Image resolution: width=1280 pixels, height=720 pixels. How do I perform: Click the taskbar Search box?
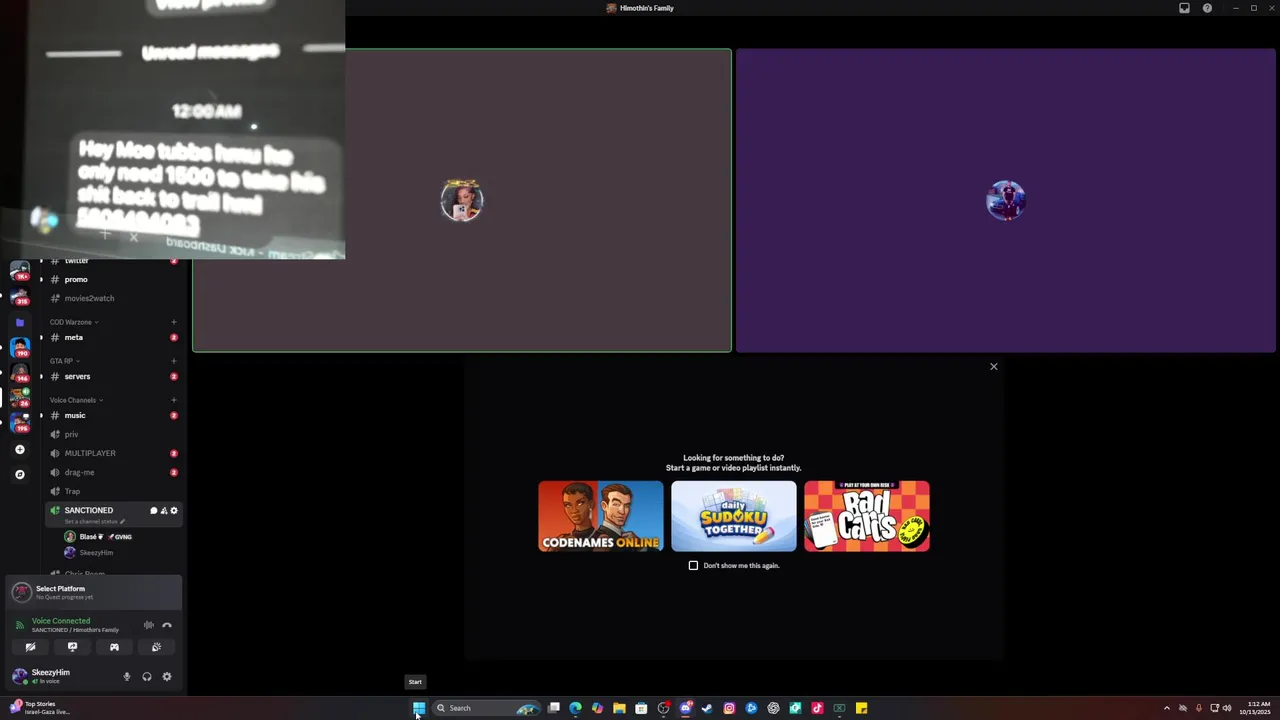[486, 708]
